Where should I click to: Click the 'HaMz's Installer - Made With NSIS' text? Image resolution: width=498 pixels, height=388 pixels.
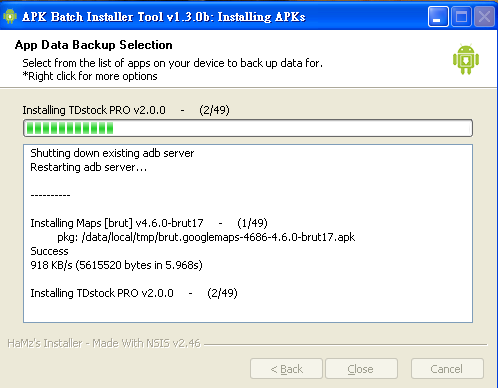point(104,343)
